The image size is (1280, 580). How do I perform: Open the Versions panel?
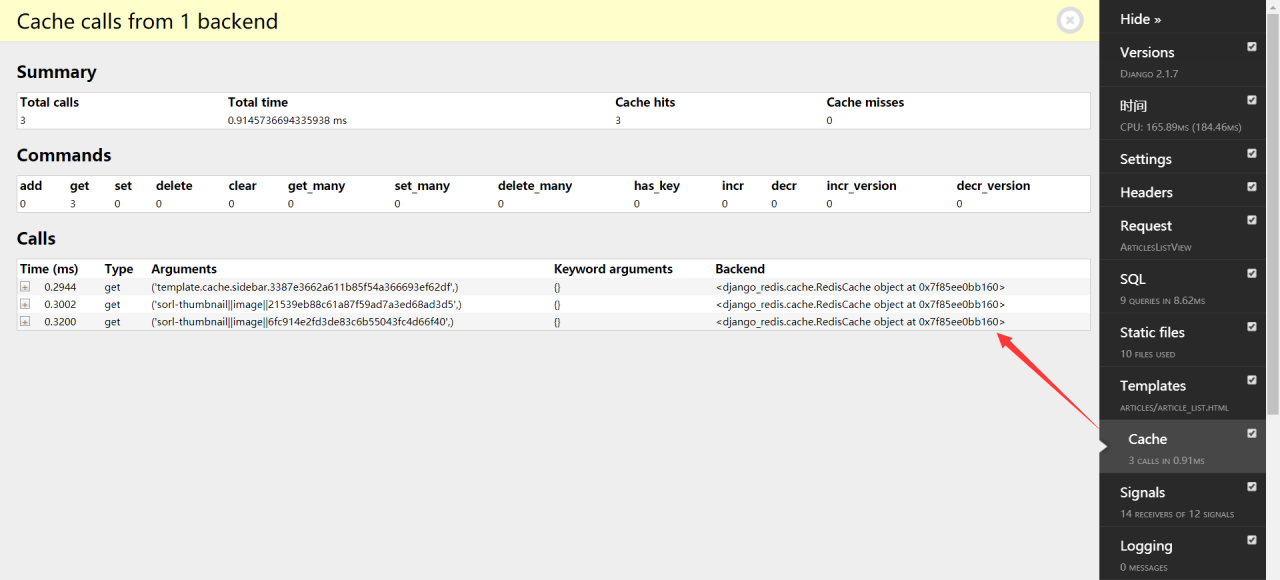click(x=1147, y=52)
